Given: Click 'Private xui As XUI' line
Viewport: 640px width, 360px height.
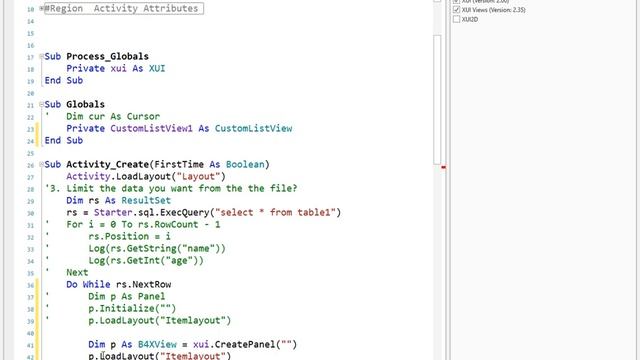Looking at the screenshot, I should coord(116,68).
